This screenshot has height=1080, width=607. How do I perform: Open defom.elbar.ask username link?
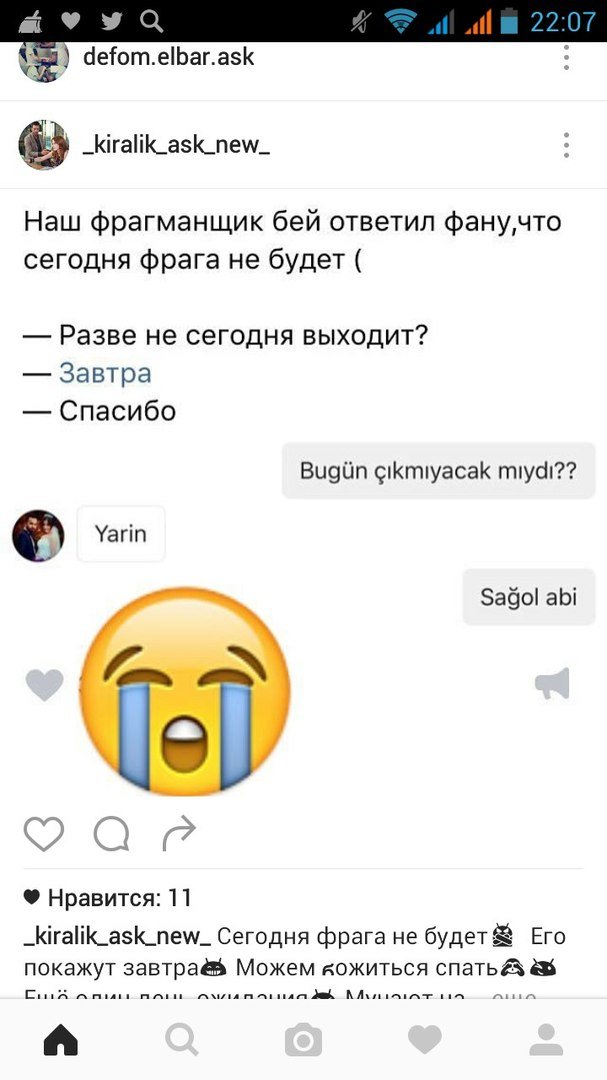pos(169,56)
